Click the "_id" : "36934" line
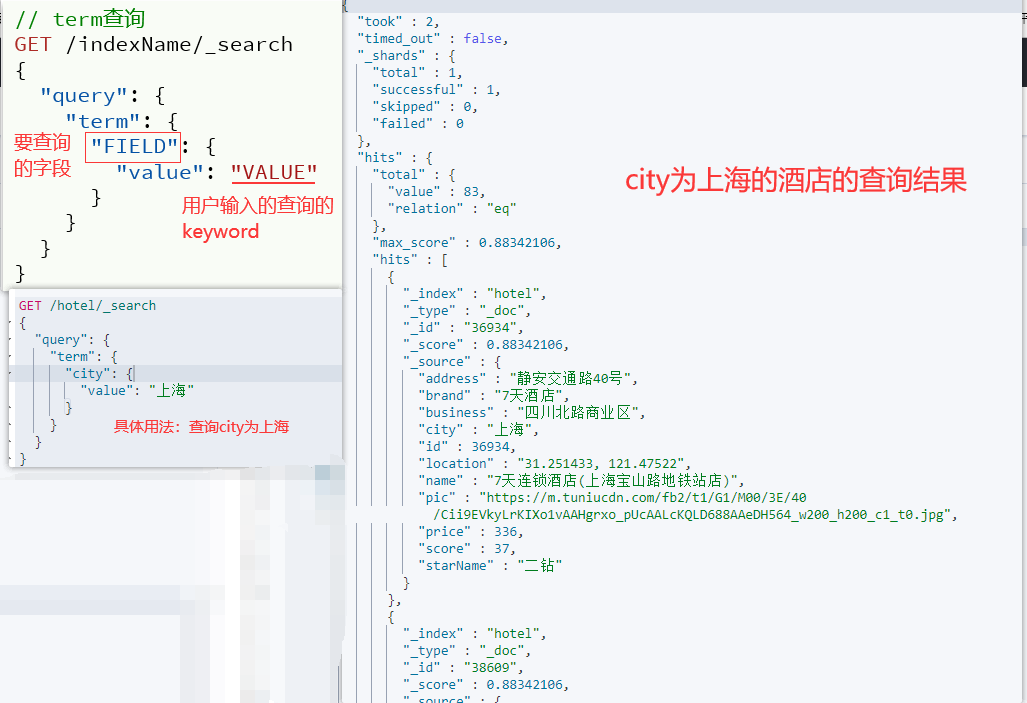Viewport: 1027px width, 703px height. click(x=463, y=328)
